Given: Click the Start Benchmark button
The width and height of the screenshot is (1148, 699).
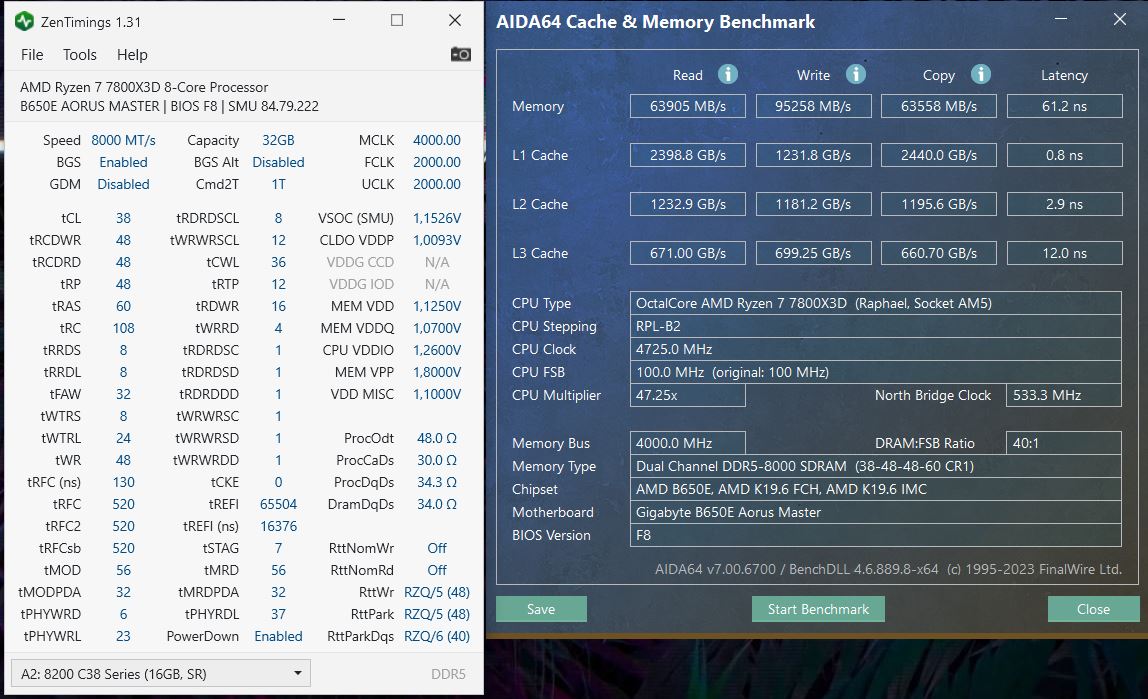Looking at the screenshot, I should [818, 609].
